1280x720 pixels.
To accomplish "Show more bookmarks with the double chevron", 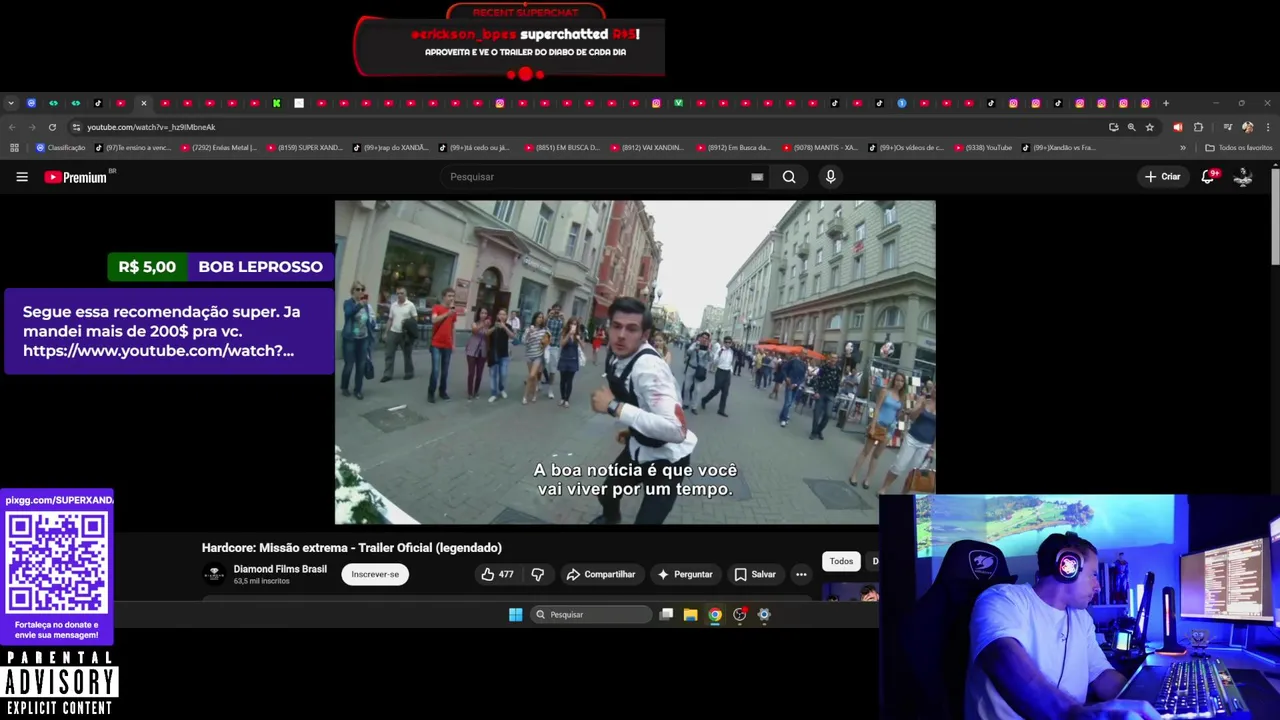I will (1183, 148).
